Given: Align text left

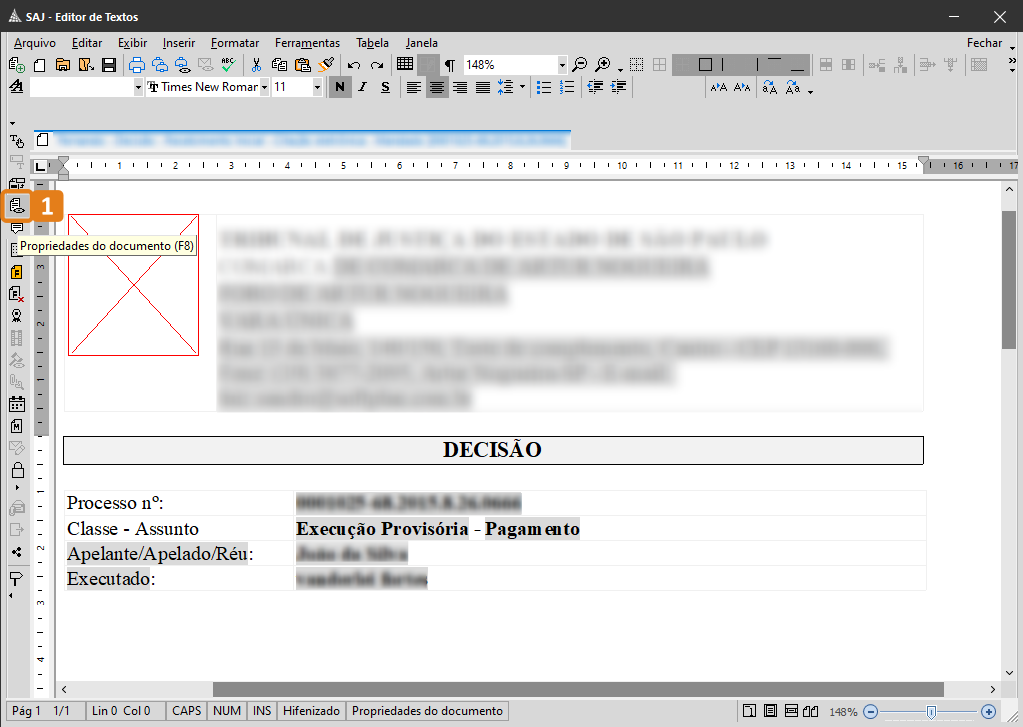Looking at the screenshot, I should [414, 87].
